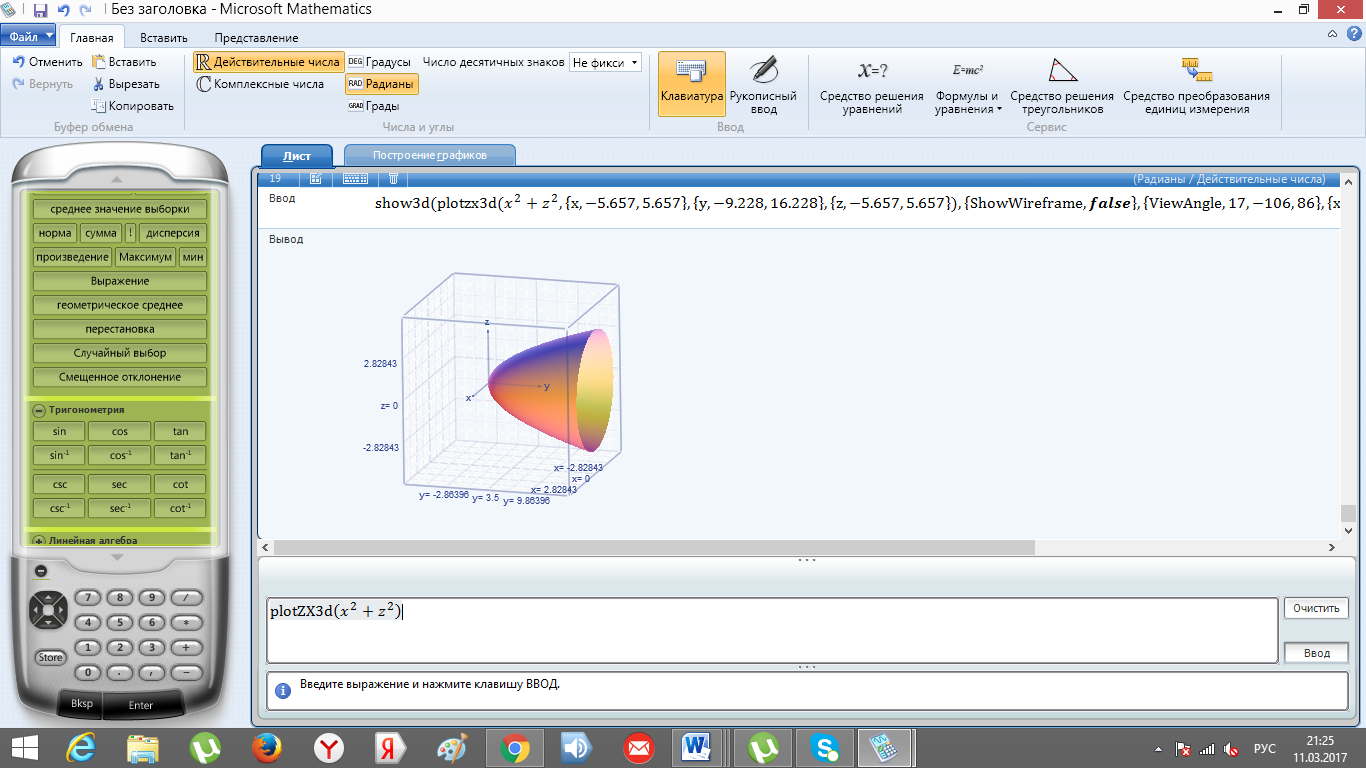Open Skype from the taskbar

pos(826,747)
